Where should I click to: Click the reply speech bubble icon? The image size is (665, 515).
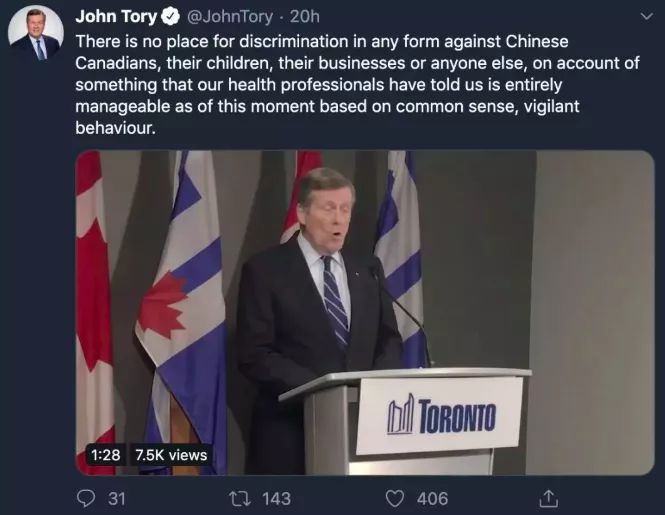point(86,498)
